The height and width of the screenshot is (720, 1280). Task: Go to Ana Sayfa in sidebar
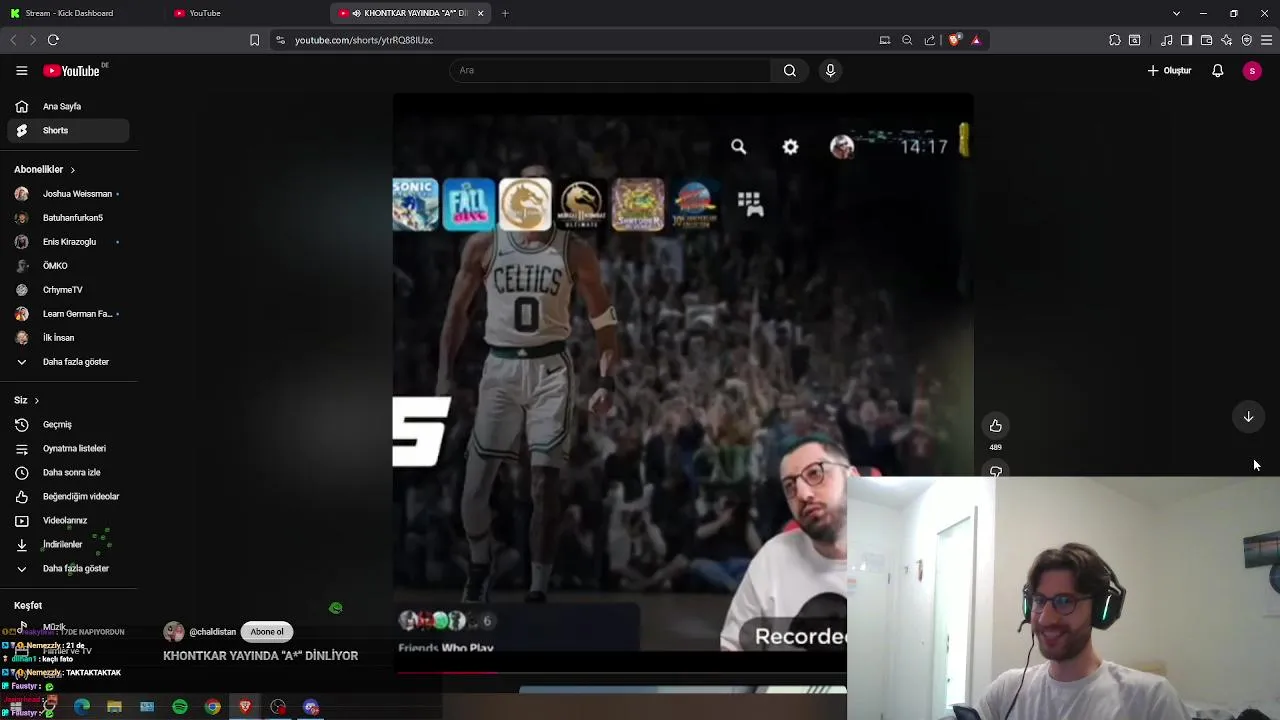[x=68, y=106]
